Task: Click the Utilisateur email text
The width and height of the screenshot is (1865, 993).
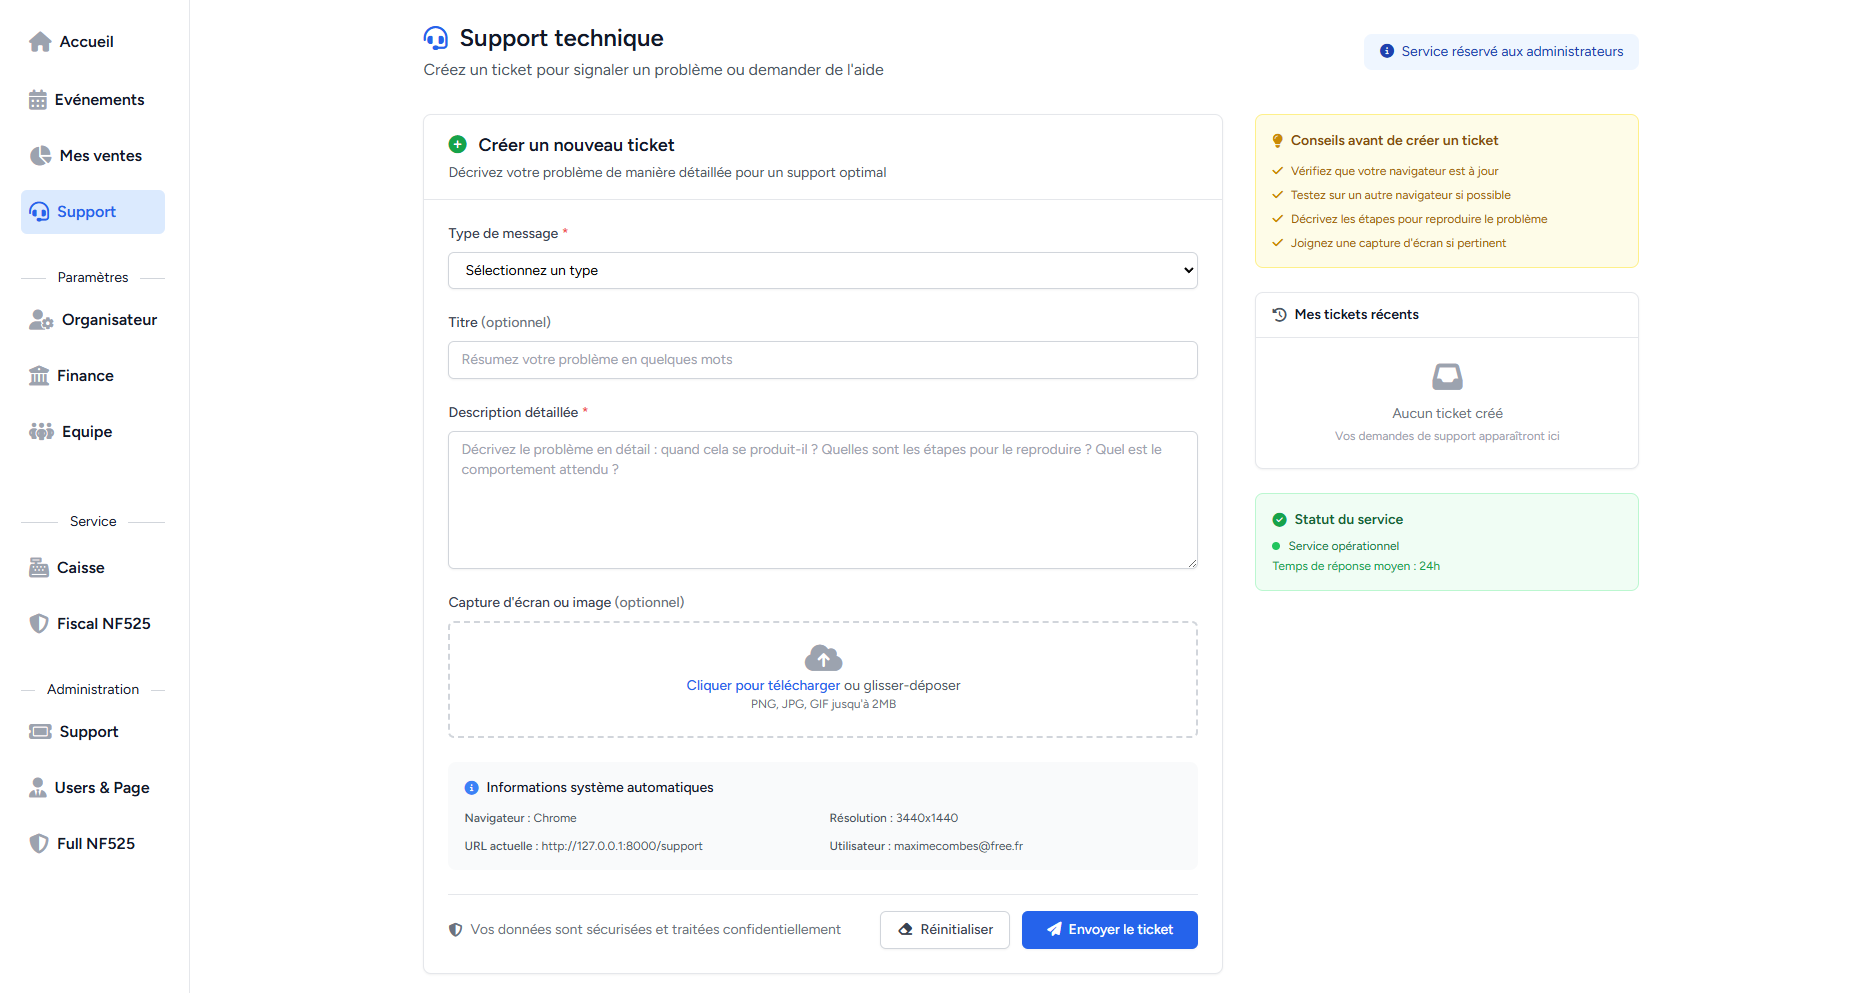Action: tap(958, 847)
